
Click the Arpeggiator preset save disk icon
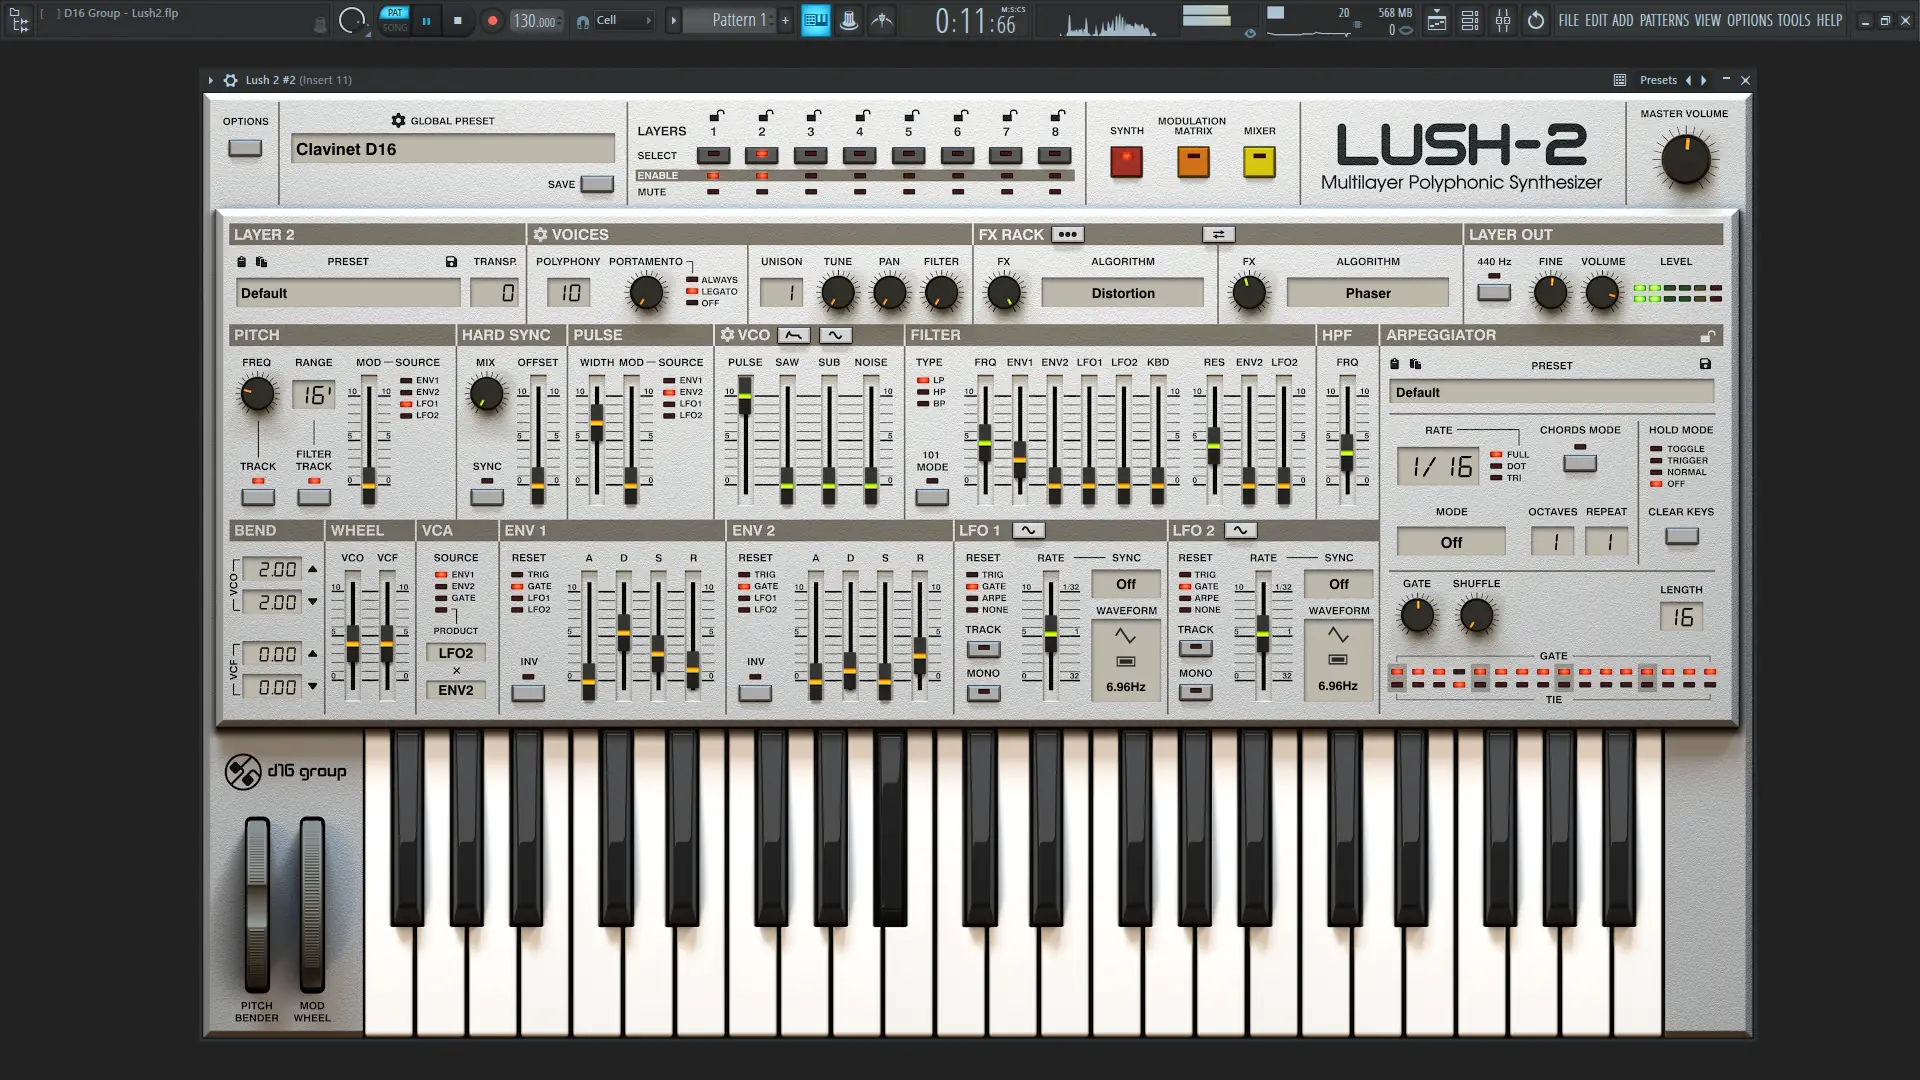(x=1705, y=364)
